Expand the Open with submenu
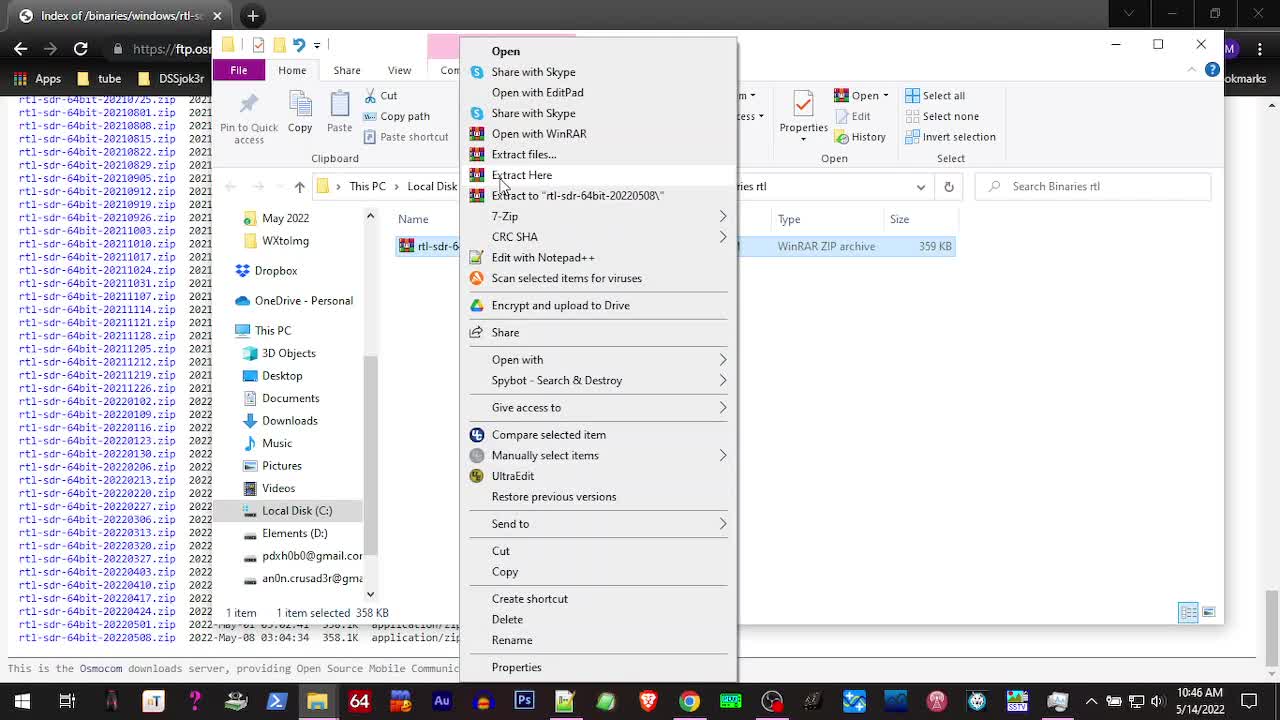 pyautogui.click(x=517, y=359)
